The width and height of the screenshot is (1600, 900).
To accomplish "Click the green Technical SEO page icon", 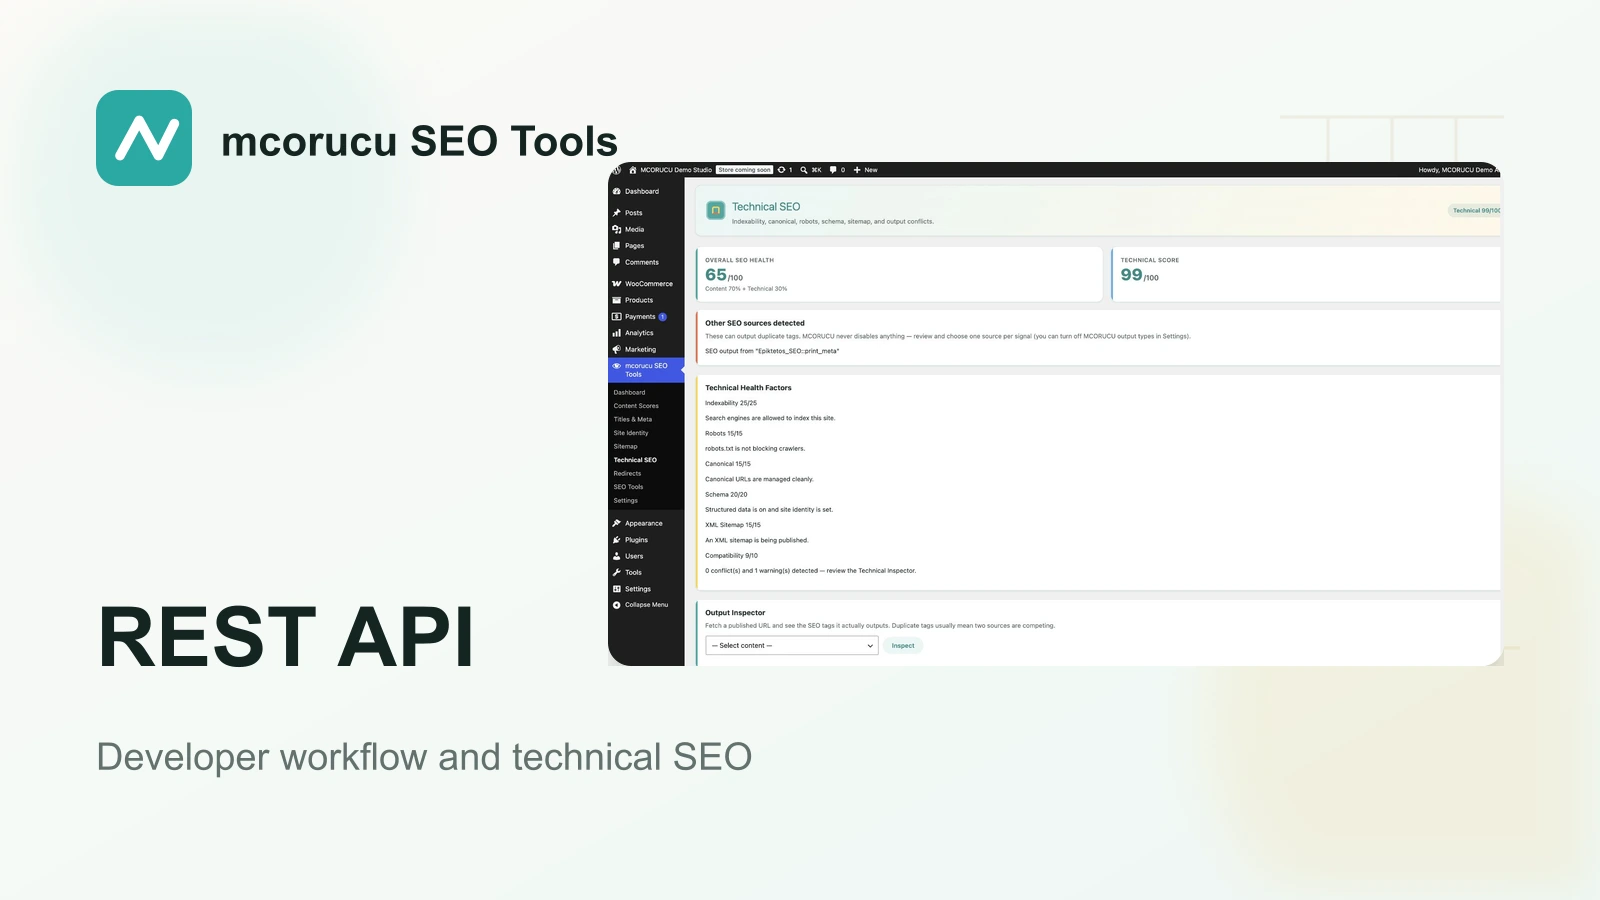I will click(x=715, y=210).
